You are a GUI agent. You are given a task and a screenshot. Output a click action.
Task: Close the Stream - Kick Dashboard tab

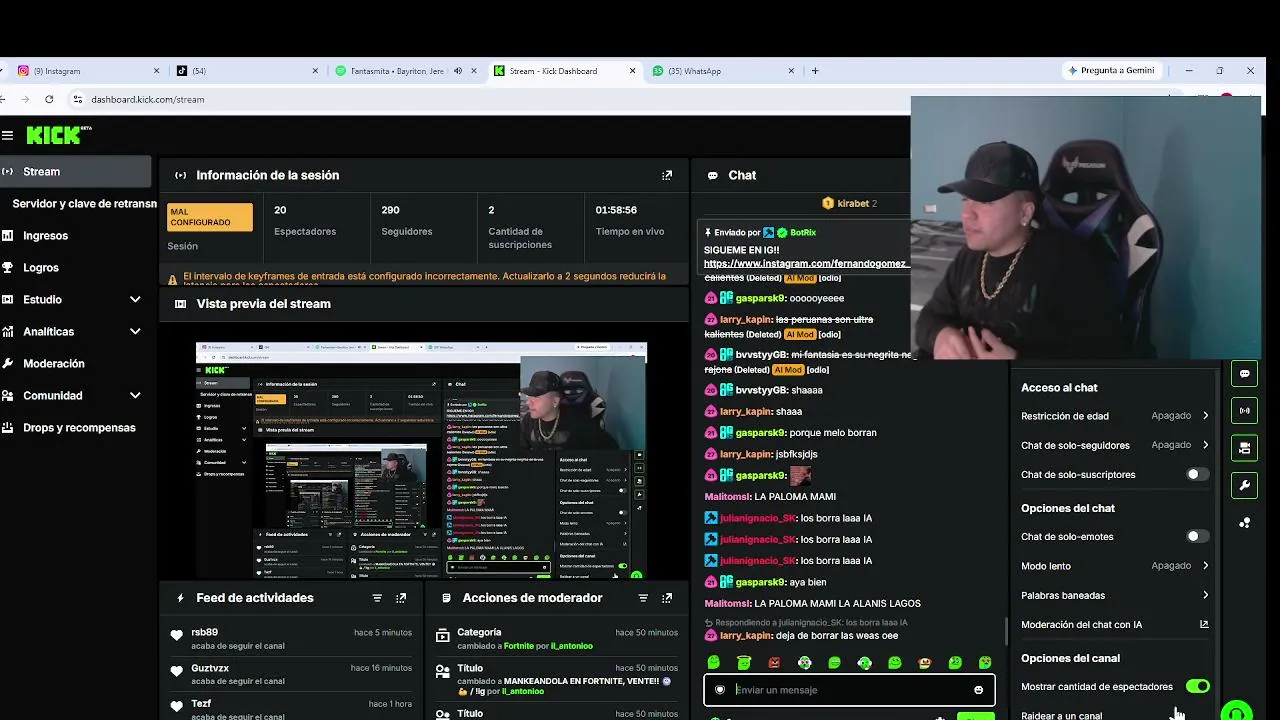point(632,71)
